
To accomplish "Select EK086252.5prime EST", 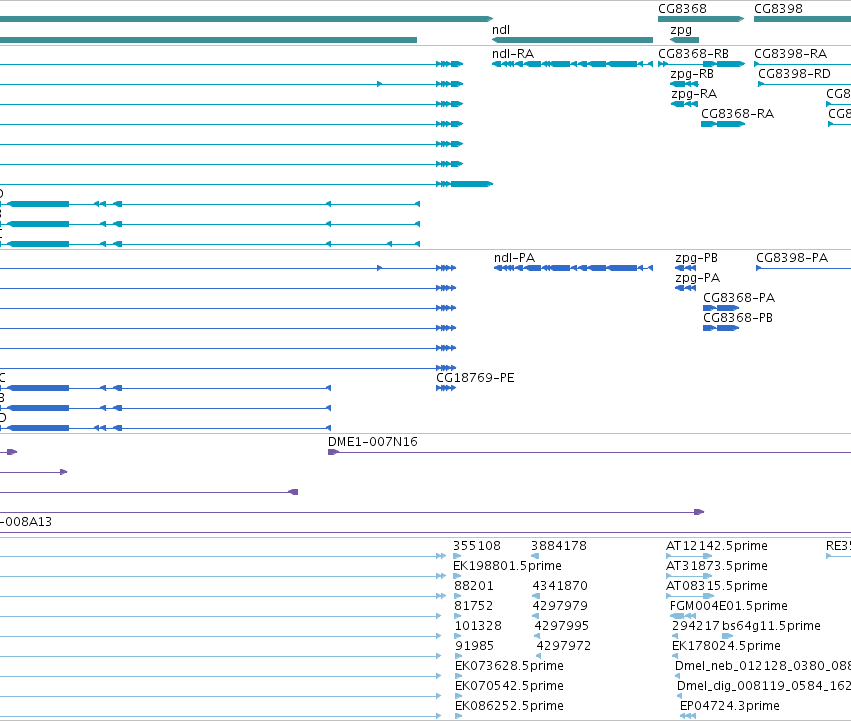I will point(458,716).
